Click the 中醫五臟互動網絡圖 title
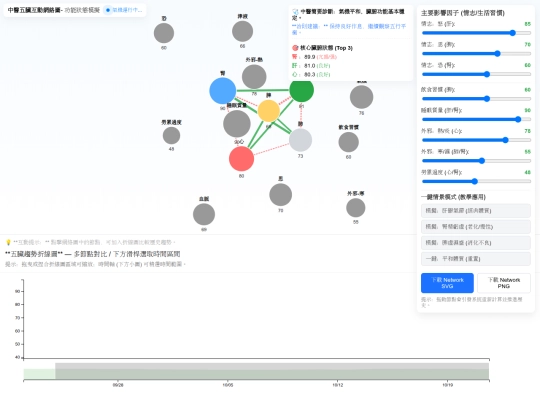 point(35,10)
